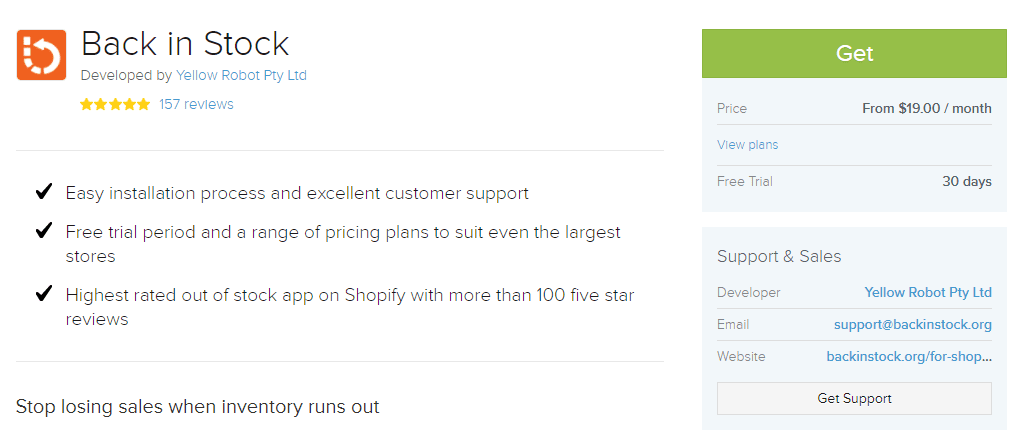
Task: Click the checkmark beside easy installation
Action: (x=44, y=191)
